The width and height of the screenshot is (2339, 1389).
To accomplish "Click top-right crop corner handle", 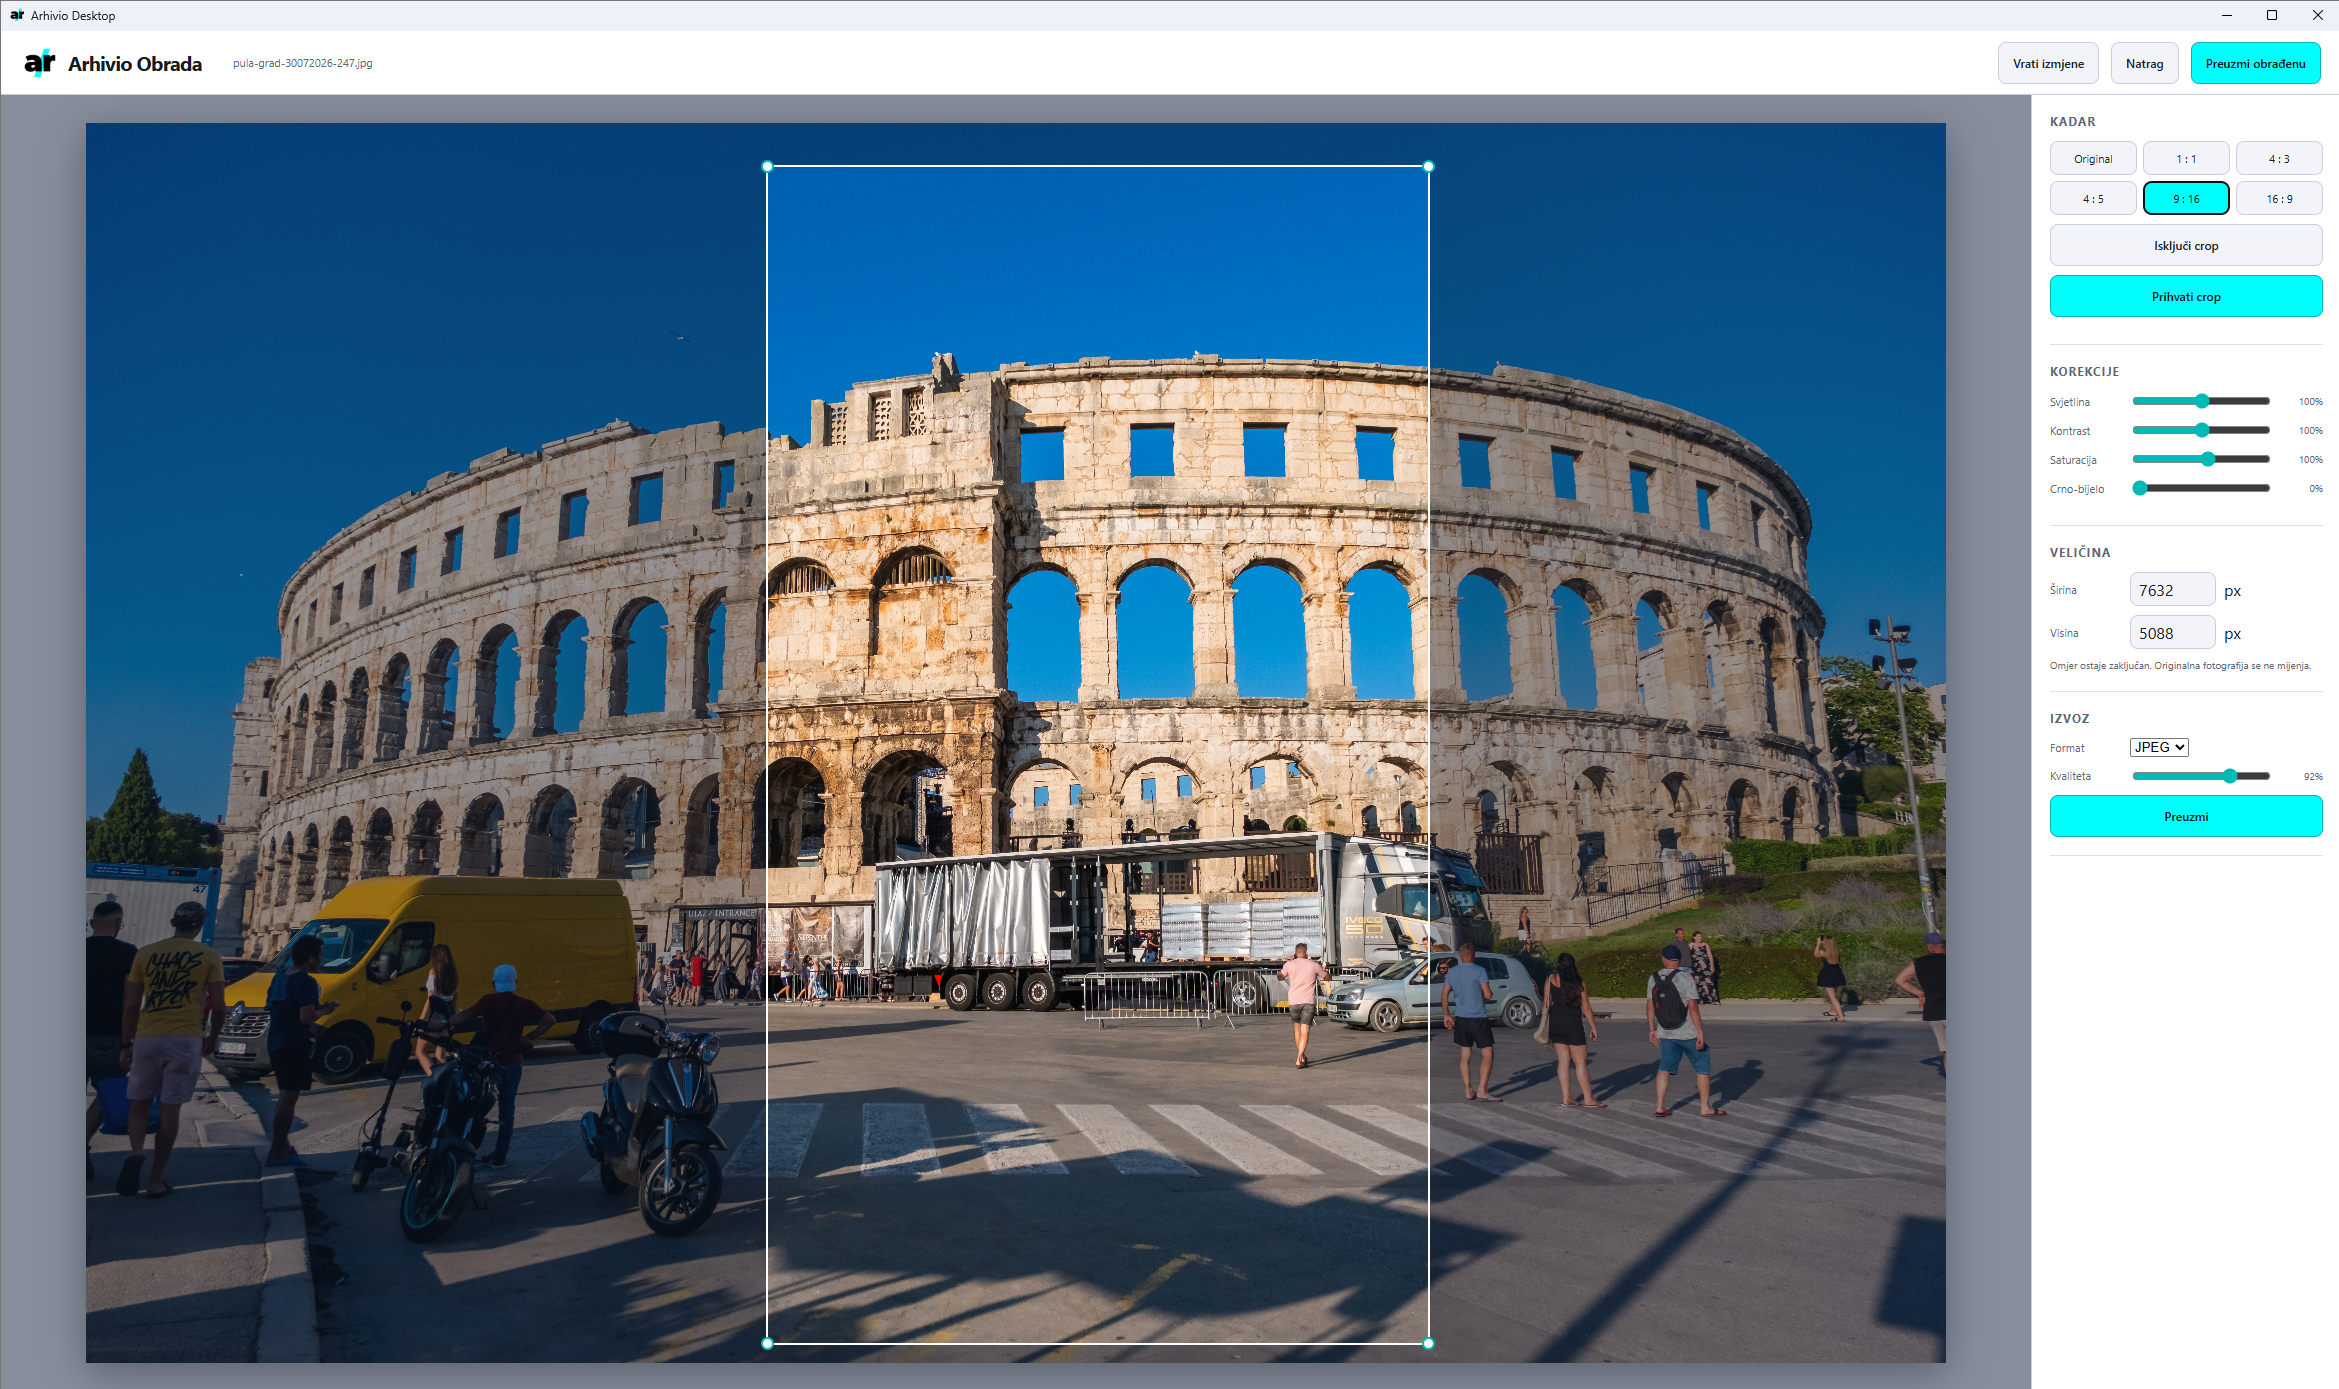I will click(1428, 166).
